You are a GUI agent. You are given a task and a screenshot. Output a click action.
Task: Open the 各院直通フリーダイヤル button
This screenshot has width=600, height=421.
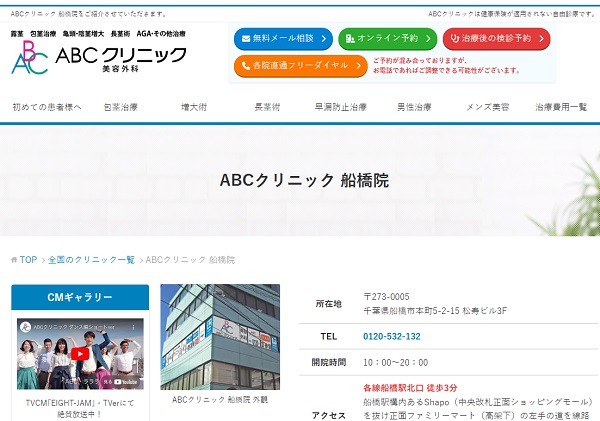click(x=301, y=66)
